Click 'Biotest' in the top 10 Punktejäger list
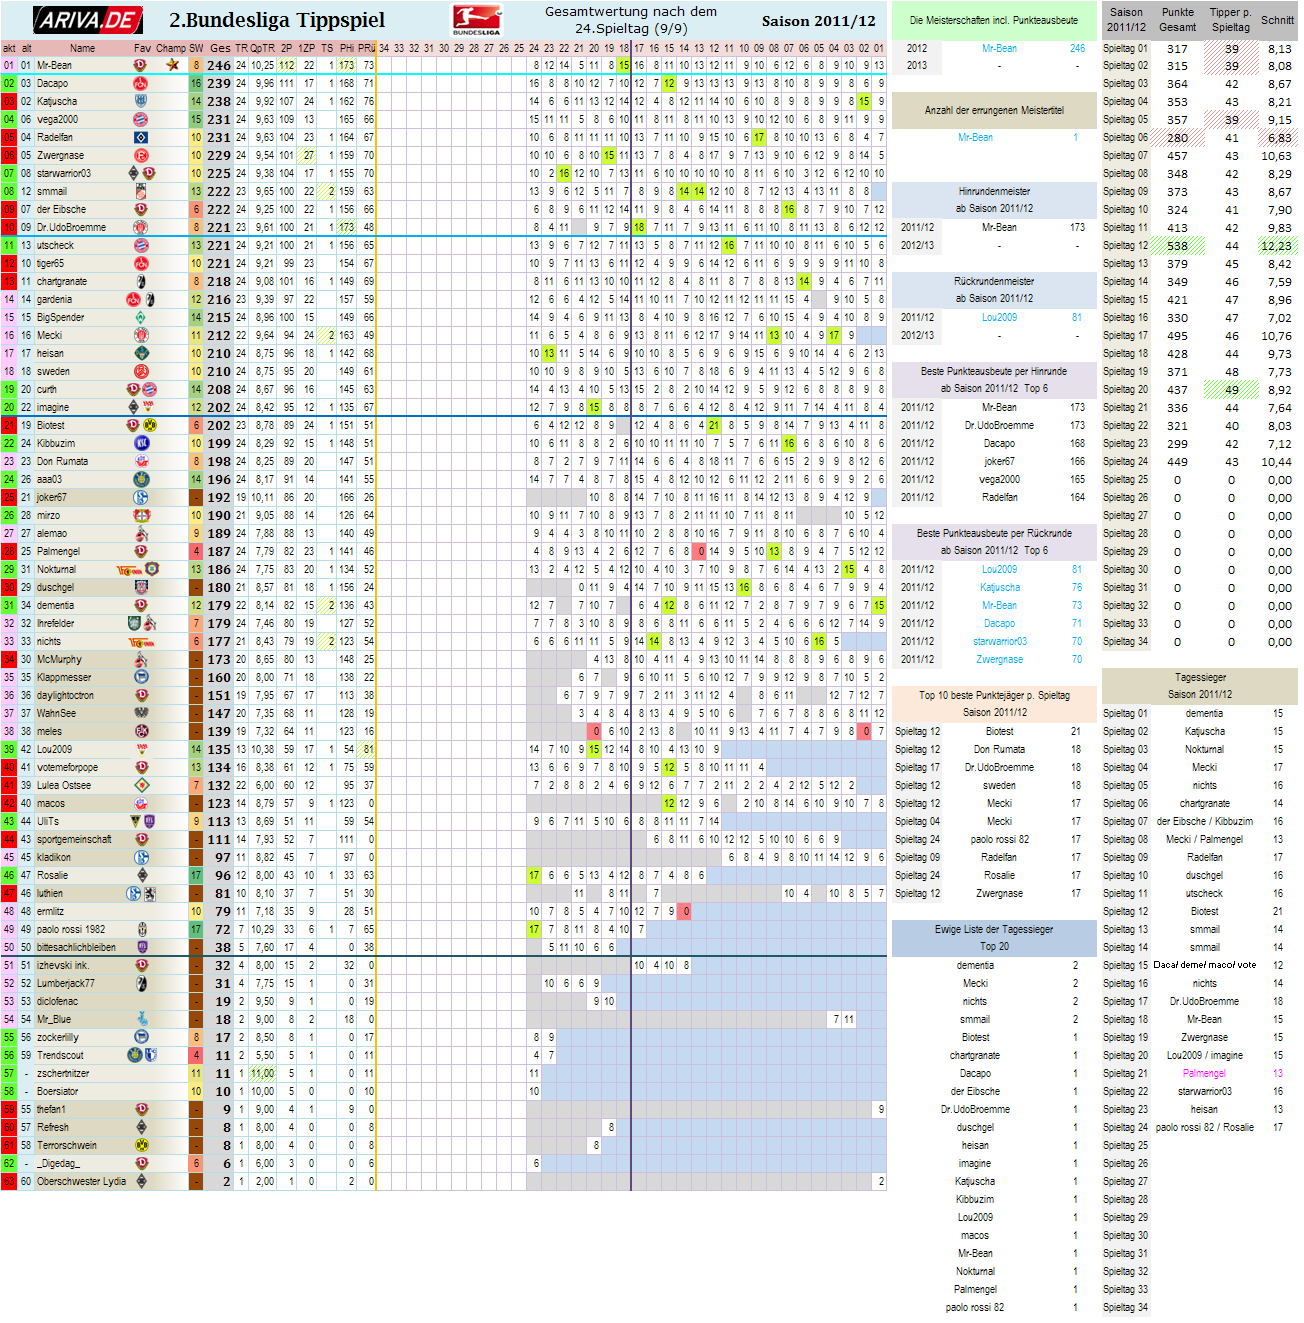 [x=999, y=731]
